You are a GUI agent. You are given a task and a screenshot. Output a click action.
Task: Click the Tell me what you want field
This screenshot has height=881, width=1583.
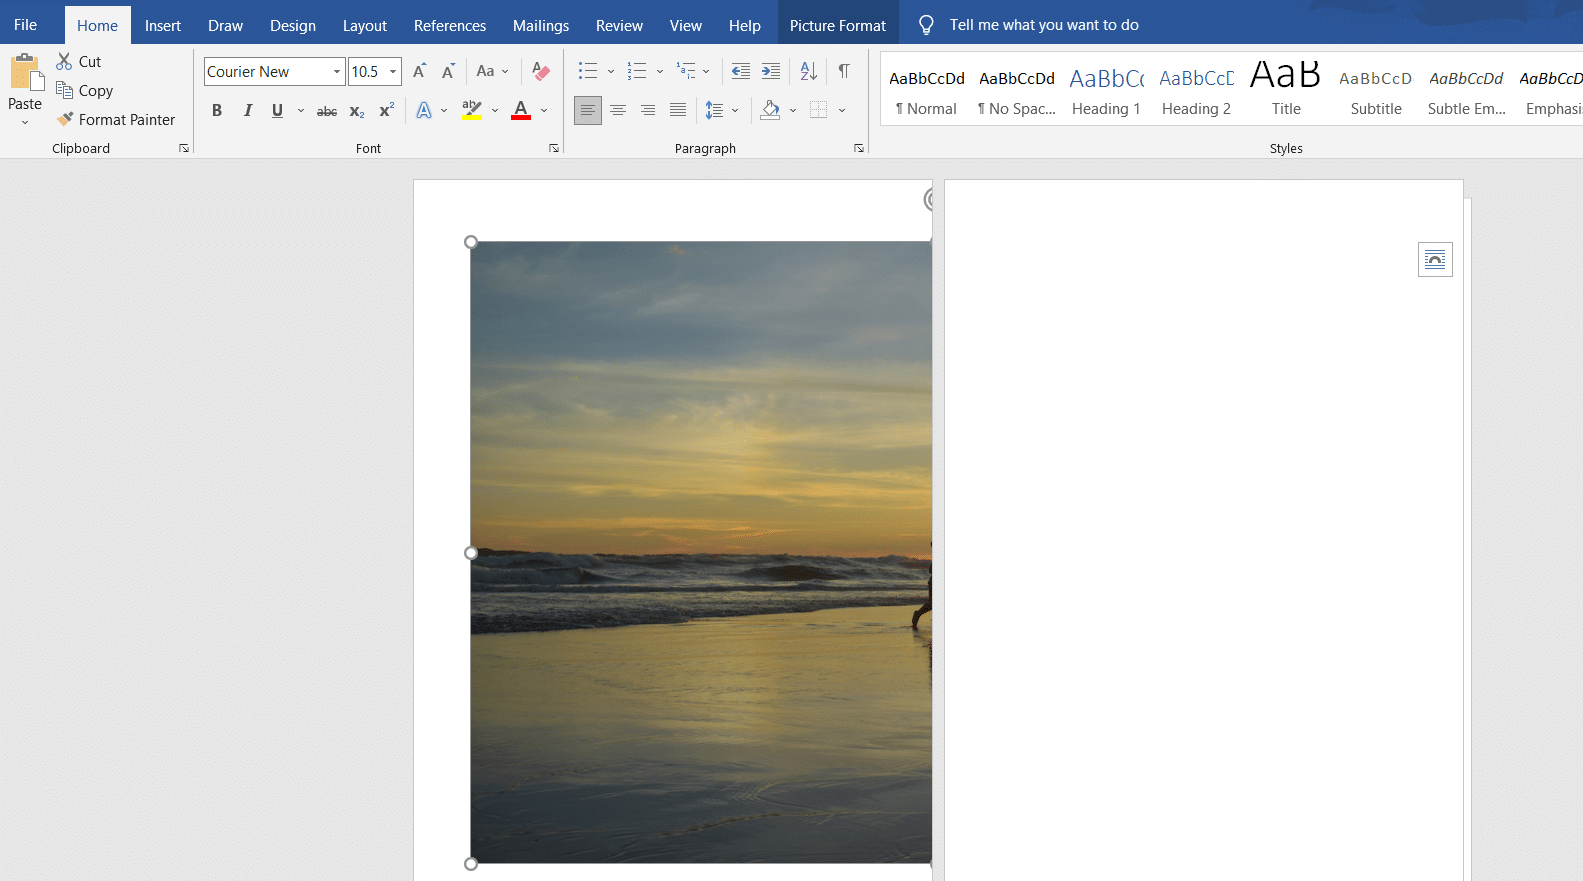1044,25
